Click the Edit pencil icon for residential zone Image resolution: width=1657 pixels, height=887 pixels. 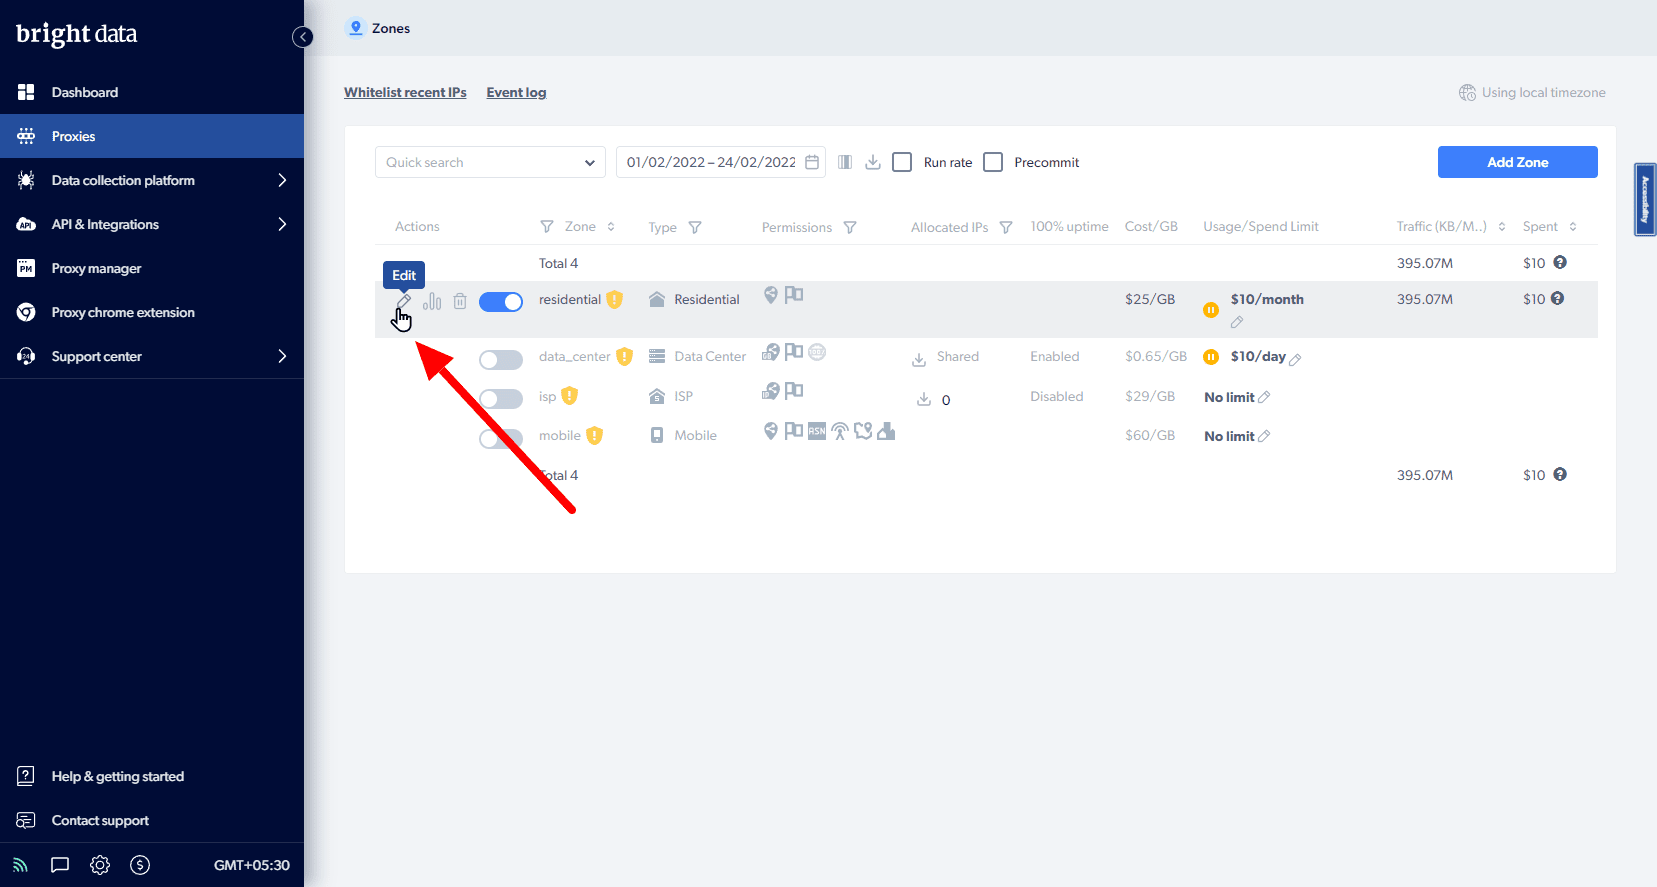pos(403,301)
